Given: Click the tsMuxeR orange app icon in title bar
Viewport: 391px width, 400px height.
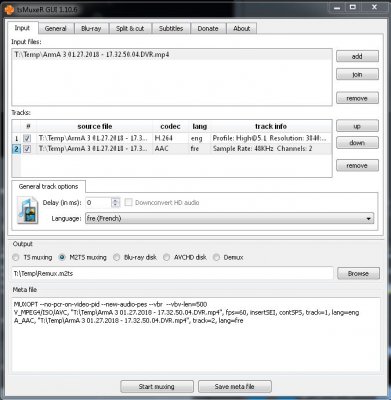Looking at the screenshot, I should (x=9, y=9).
